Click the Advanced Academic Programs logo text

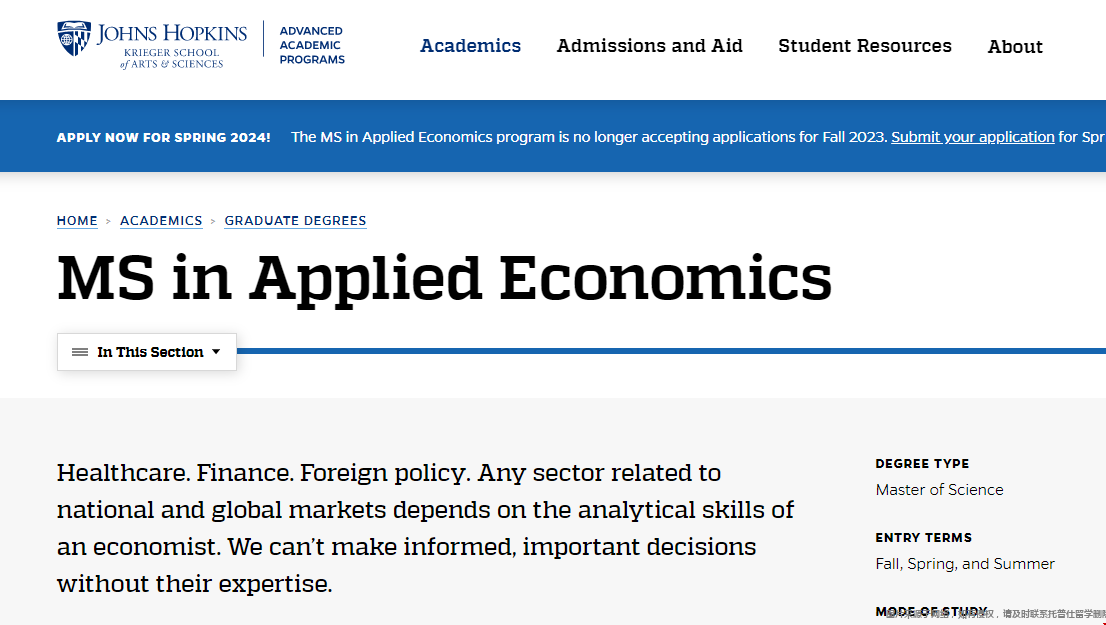(x=312, y=45)
